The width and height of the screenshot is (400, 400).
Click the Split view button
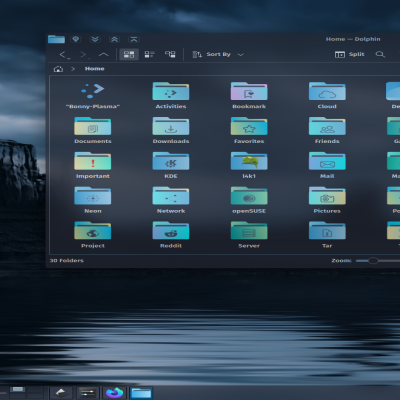pyautogui.click(x=350, y=54)
